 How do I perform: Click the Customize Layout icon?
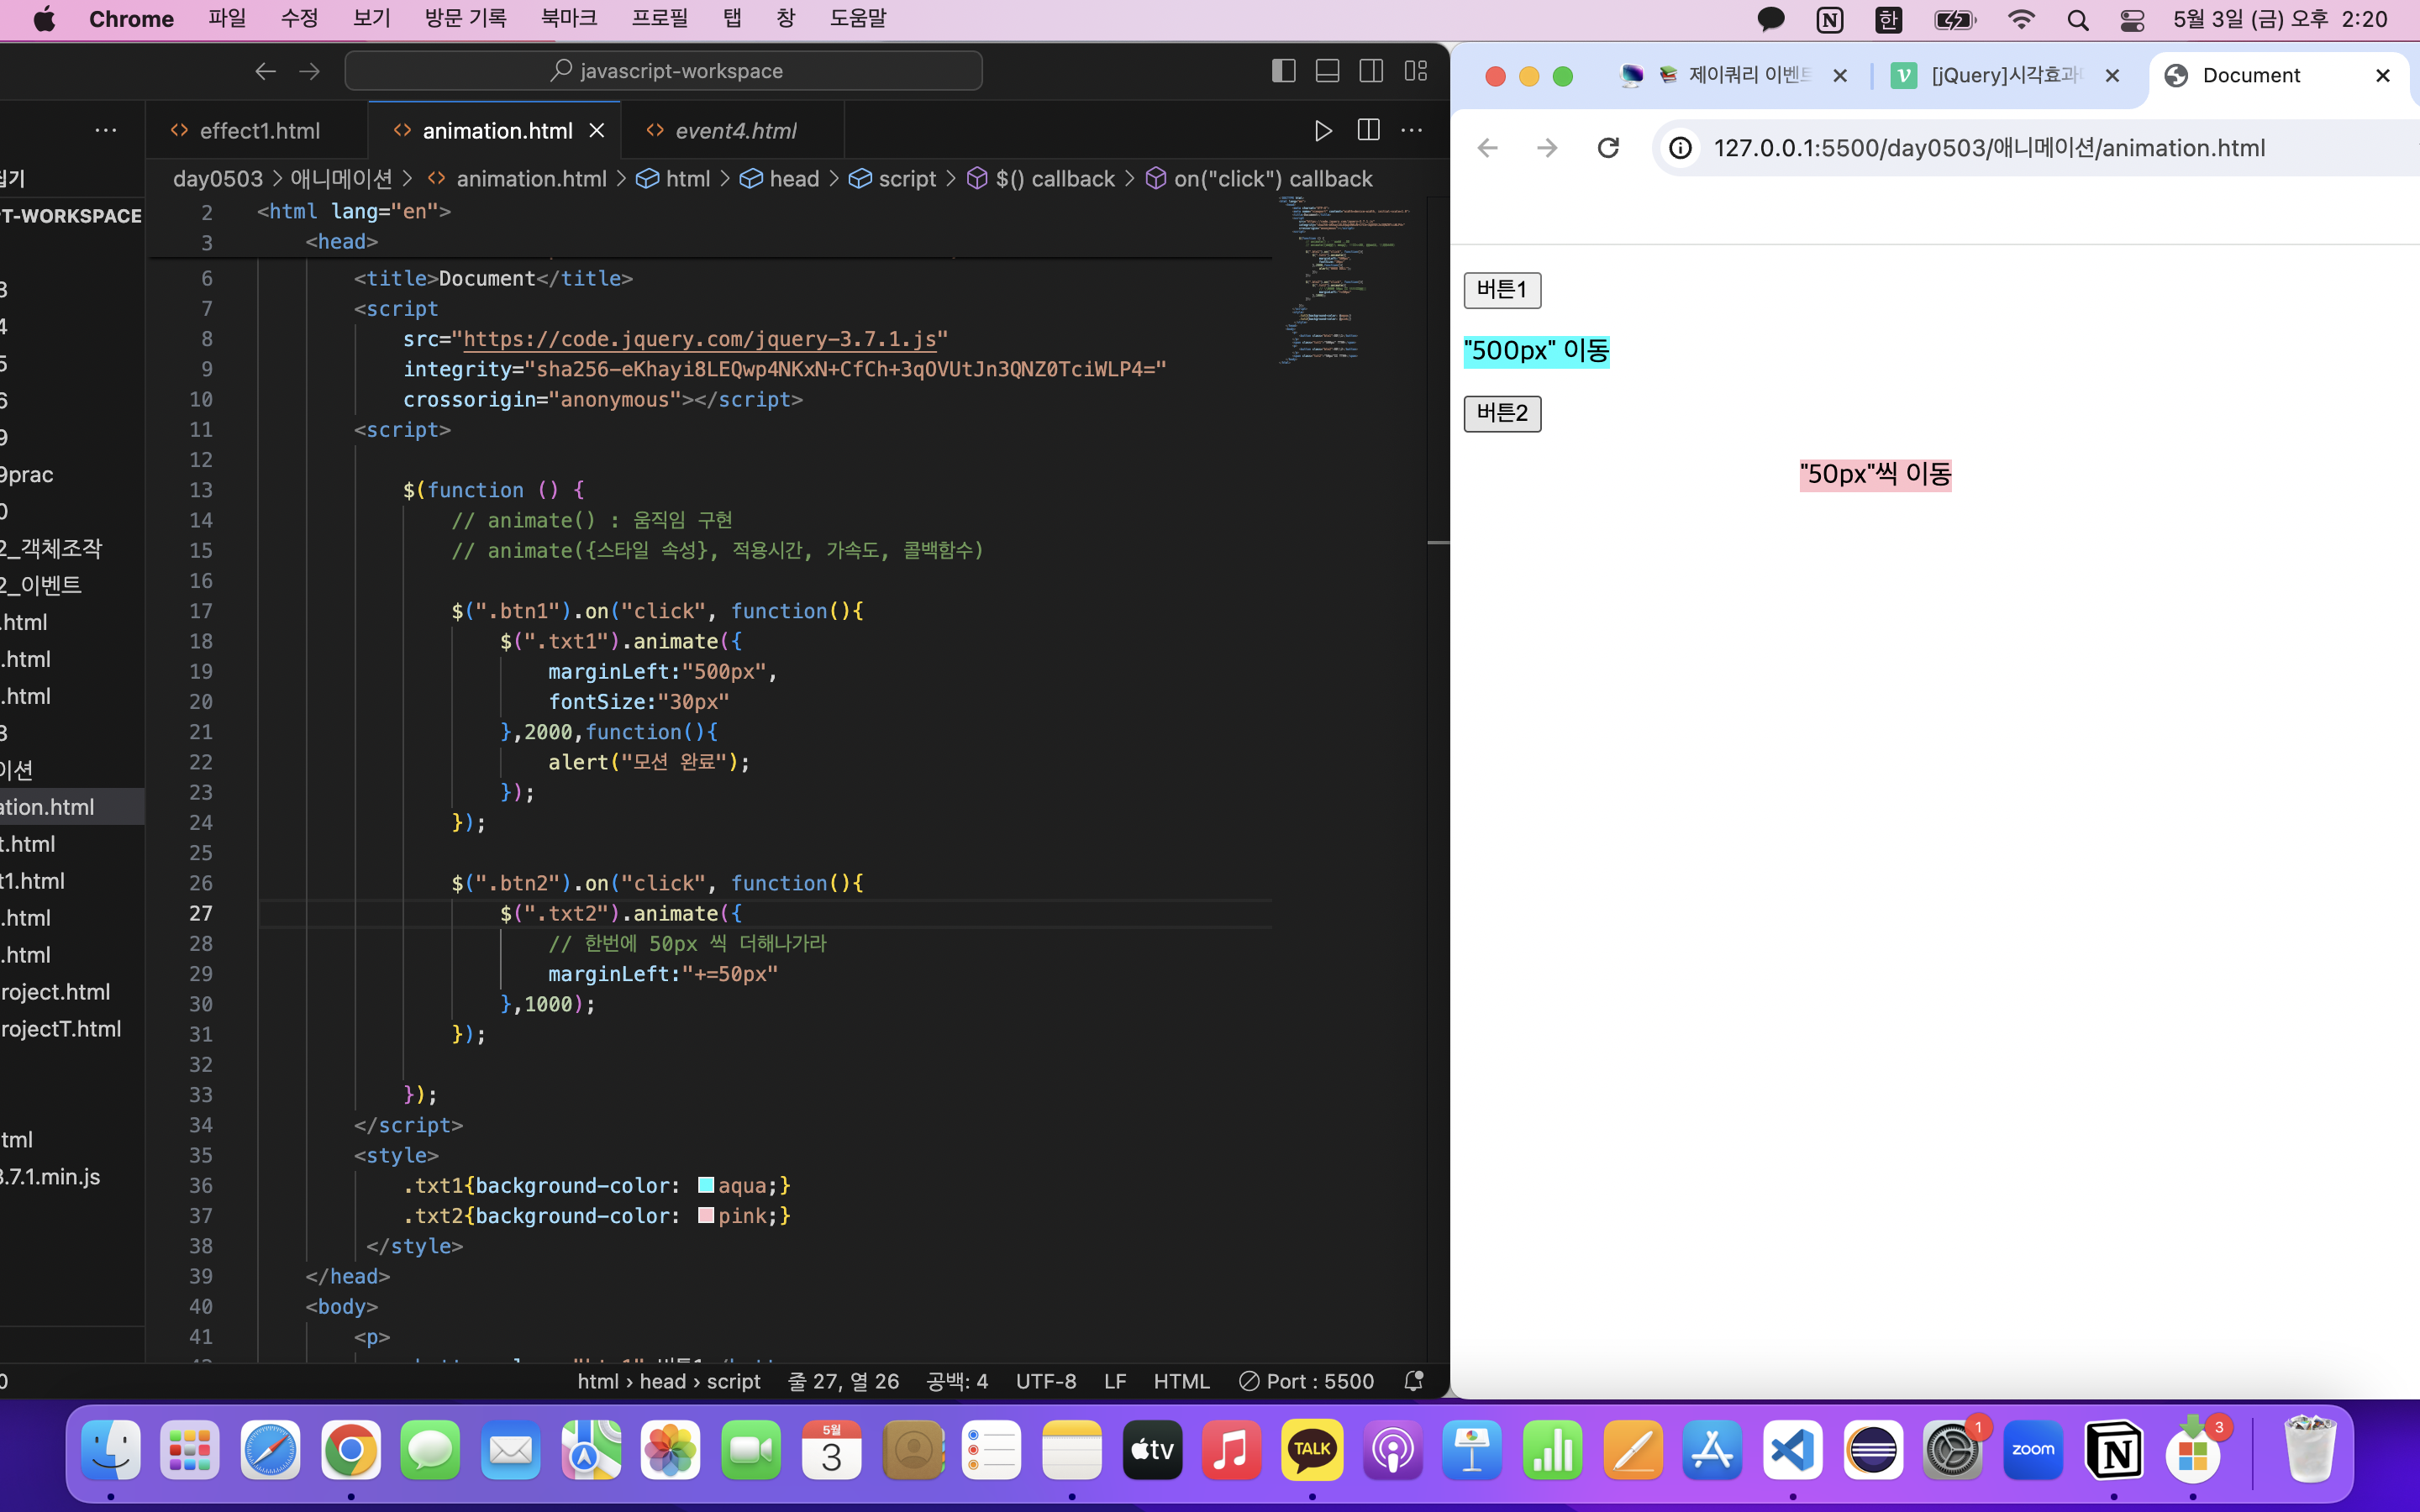pos(1415,71)
